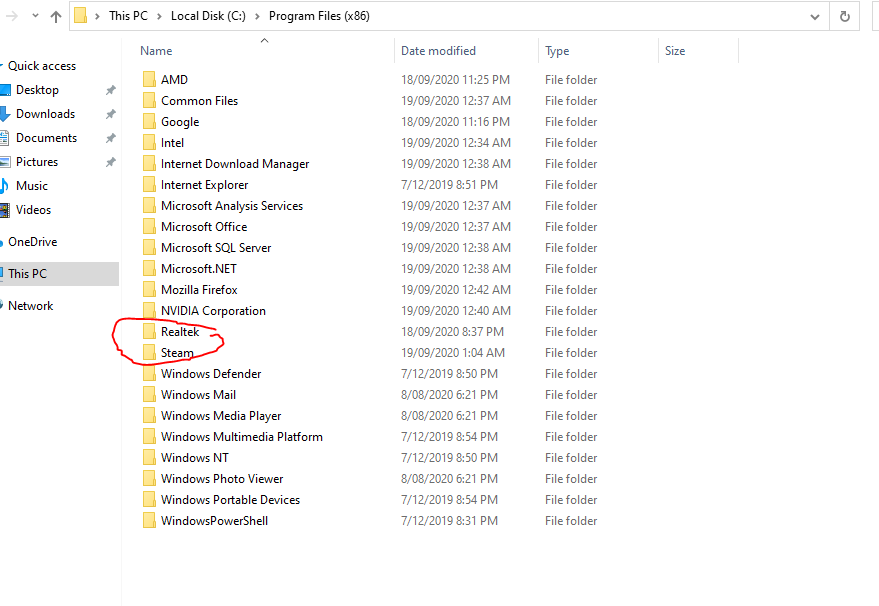Screen dimensions: 879x606
Task: Open Desktop in Quick access
Action: [x=37, y=90]
